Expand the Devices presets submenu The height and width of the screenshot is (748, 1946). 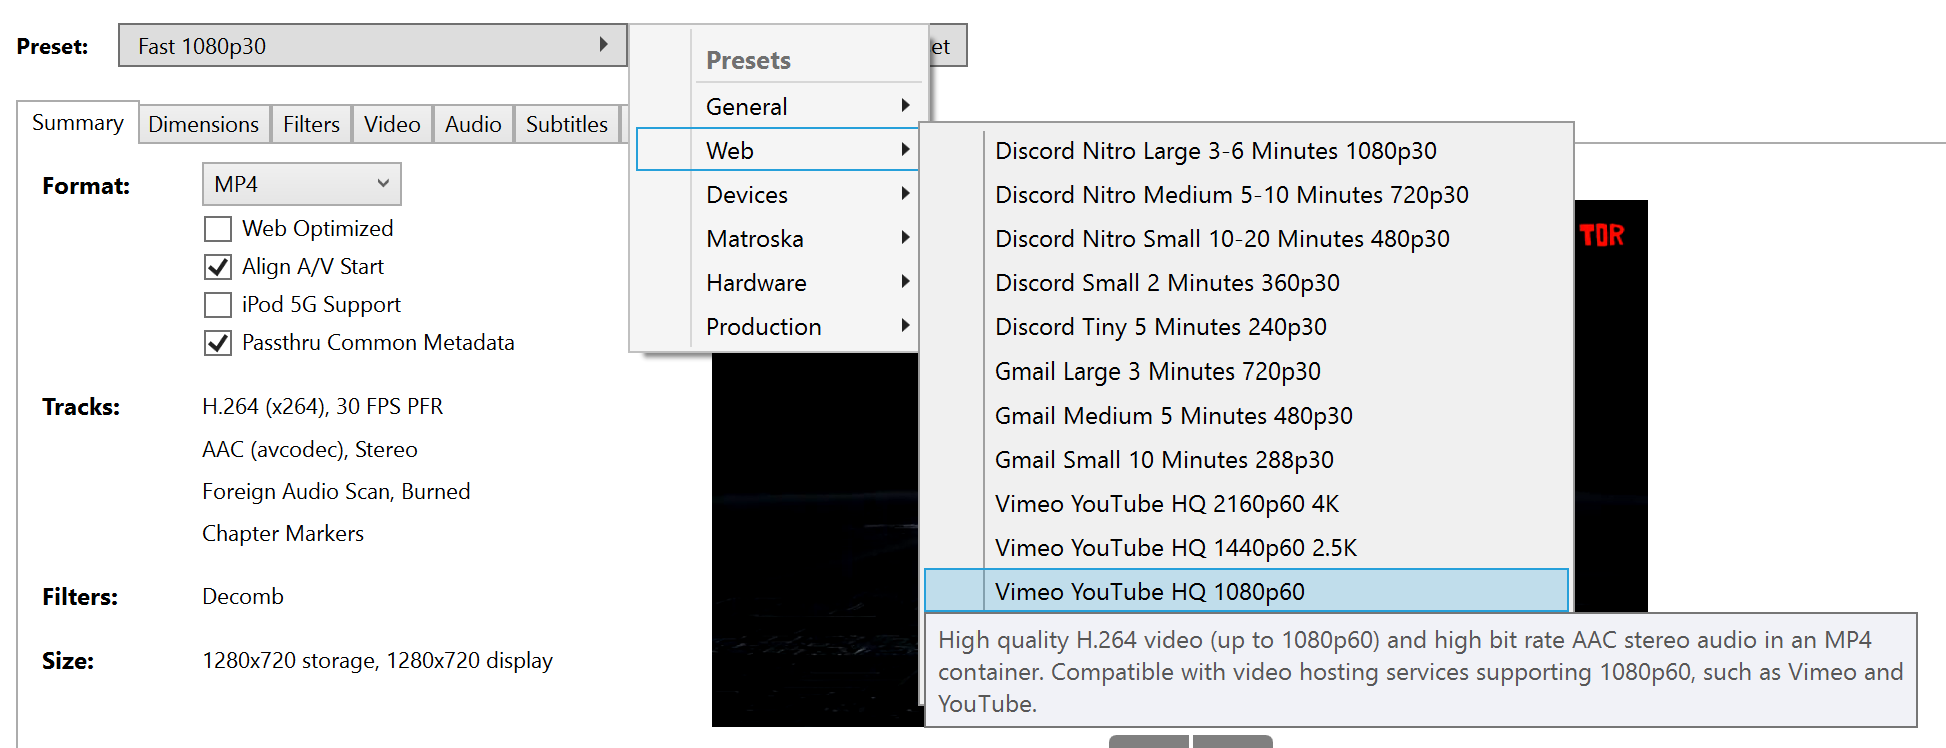tap(777, 194)
